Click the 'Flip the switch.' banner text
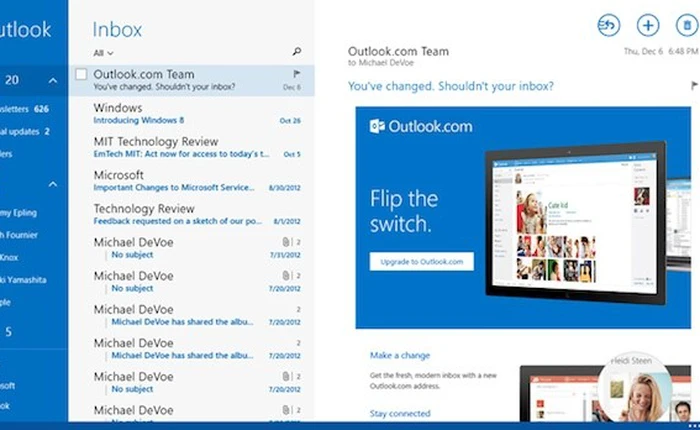 pos(404,211)
